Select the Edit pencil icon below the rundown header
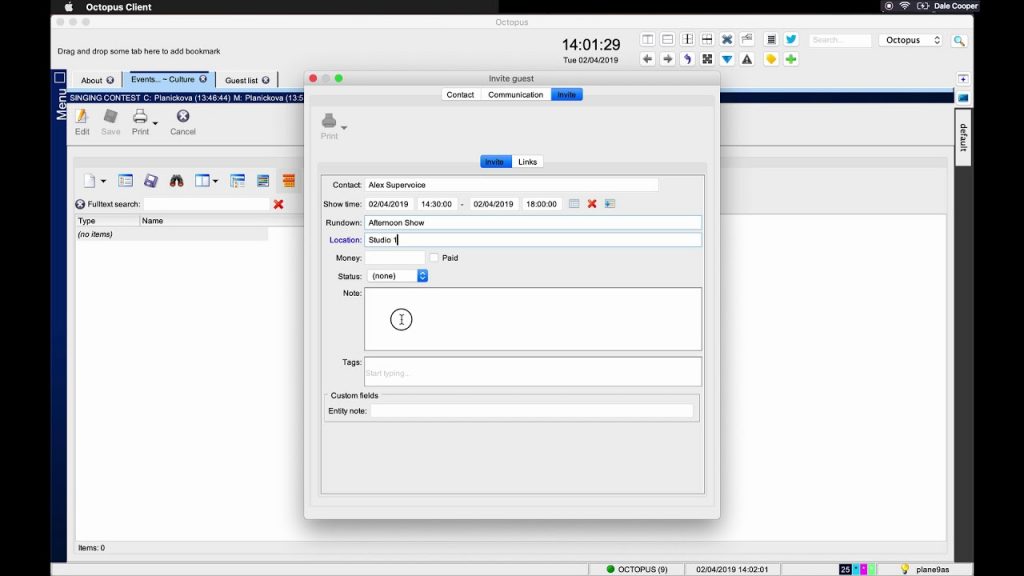The width and height of the screenshot is (1024, 576). point(81,118)
